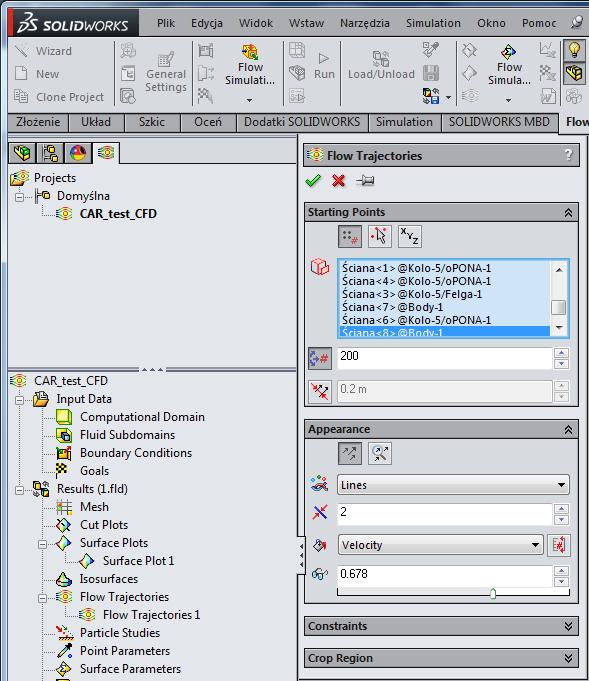Open the Okno menu
The width and height of the screenshot is (589, 681).
[x=491, y=23]
